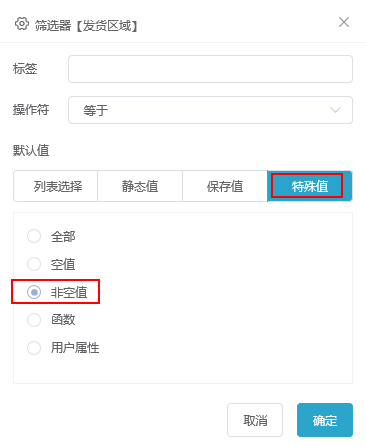Choose the 空值 radio option
The image size is (366, 447).
tap(34, 264)
